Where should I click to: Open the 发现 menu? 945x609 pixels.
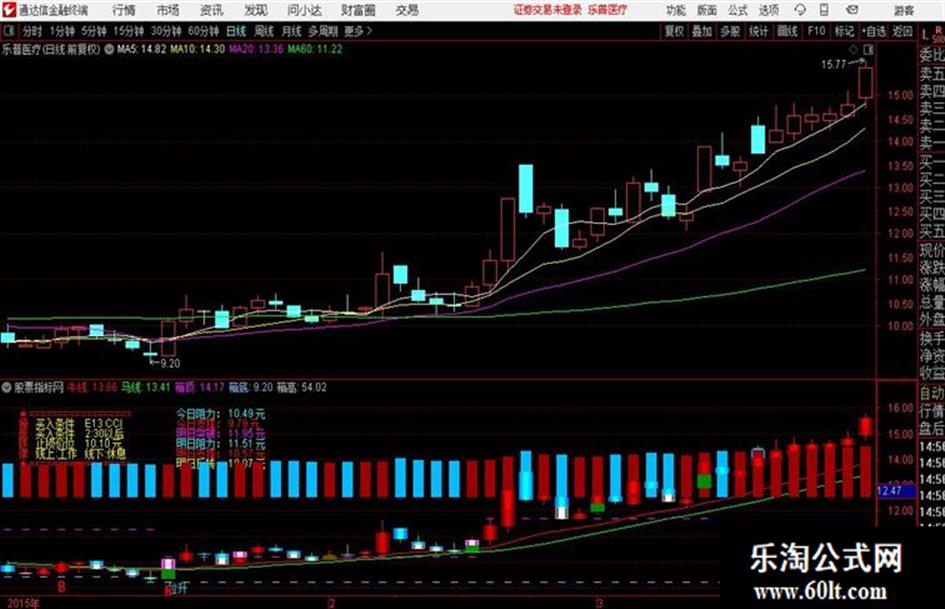coord(256,10)
